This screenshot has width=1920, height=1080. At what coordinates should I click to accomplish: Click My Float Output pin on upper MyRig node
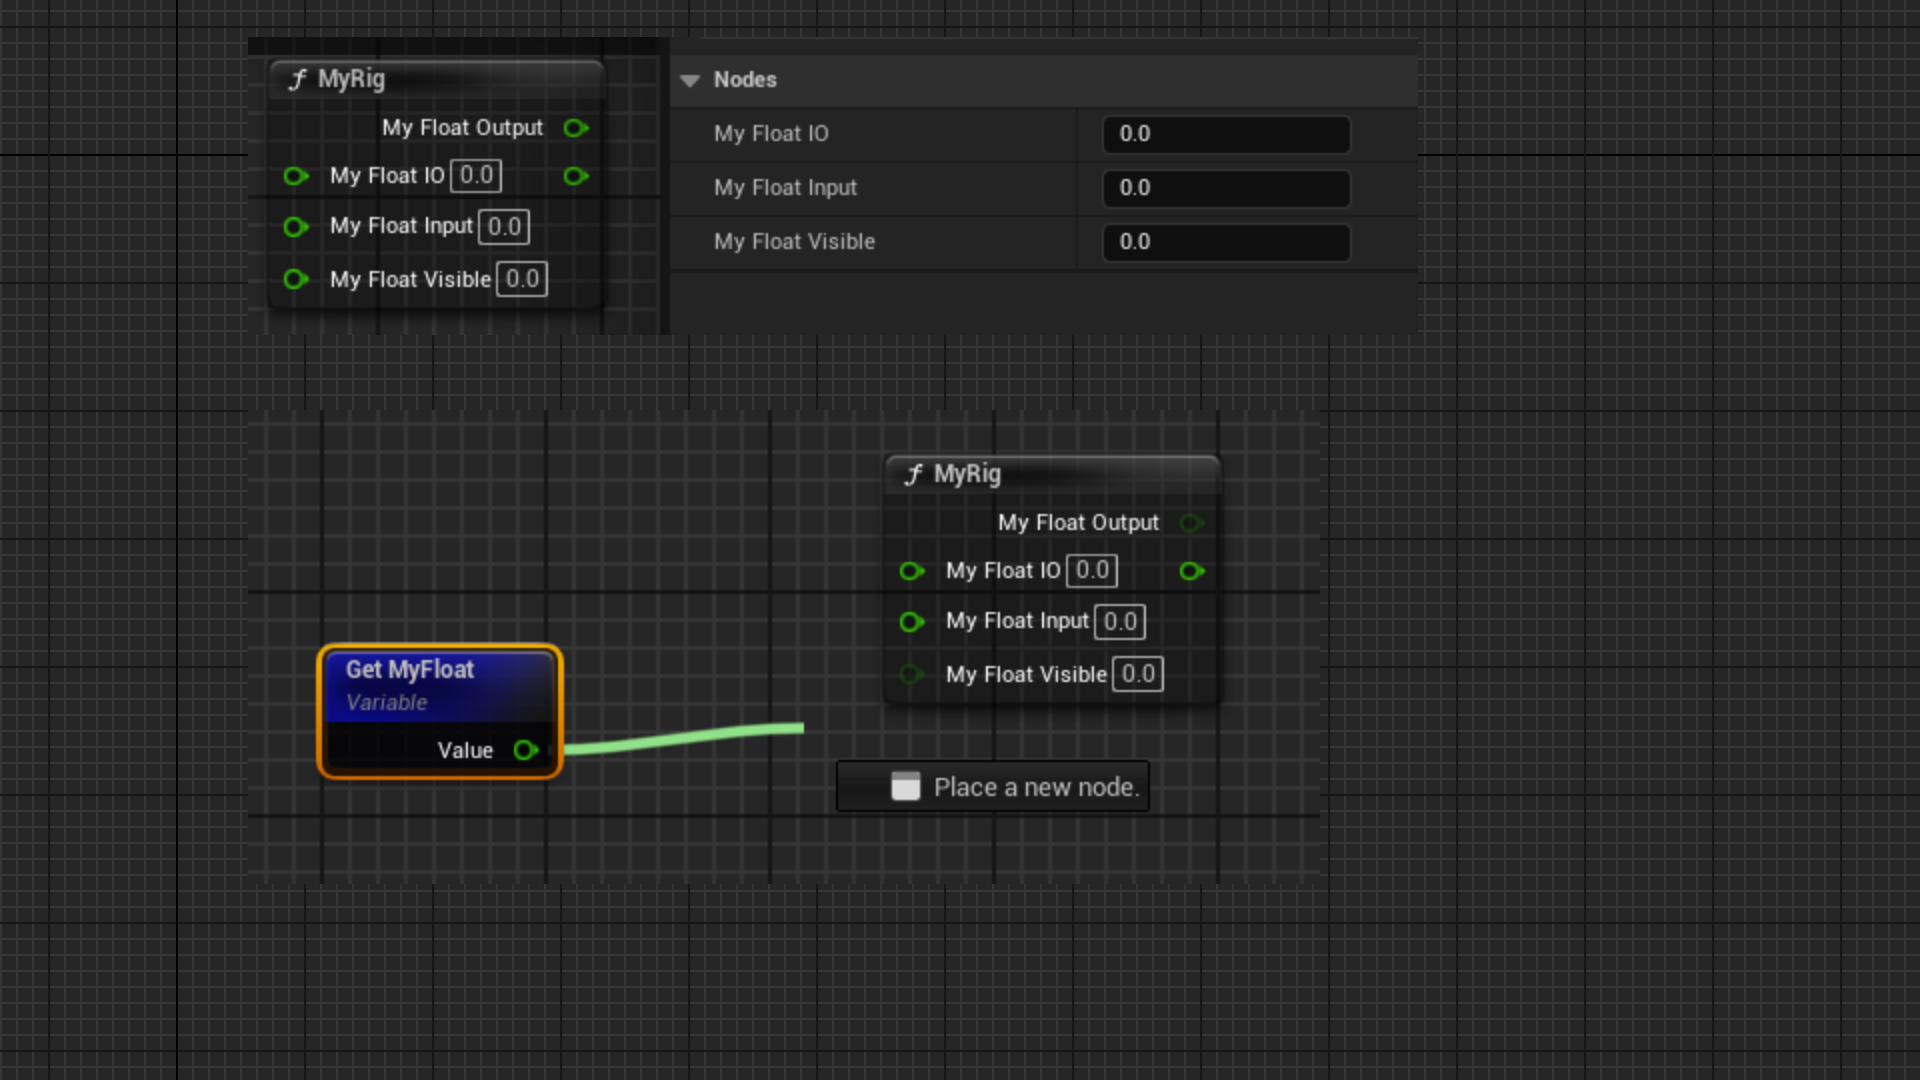coord(575,128)
